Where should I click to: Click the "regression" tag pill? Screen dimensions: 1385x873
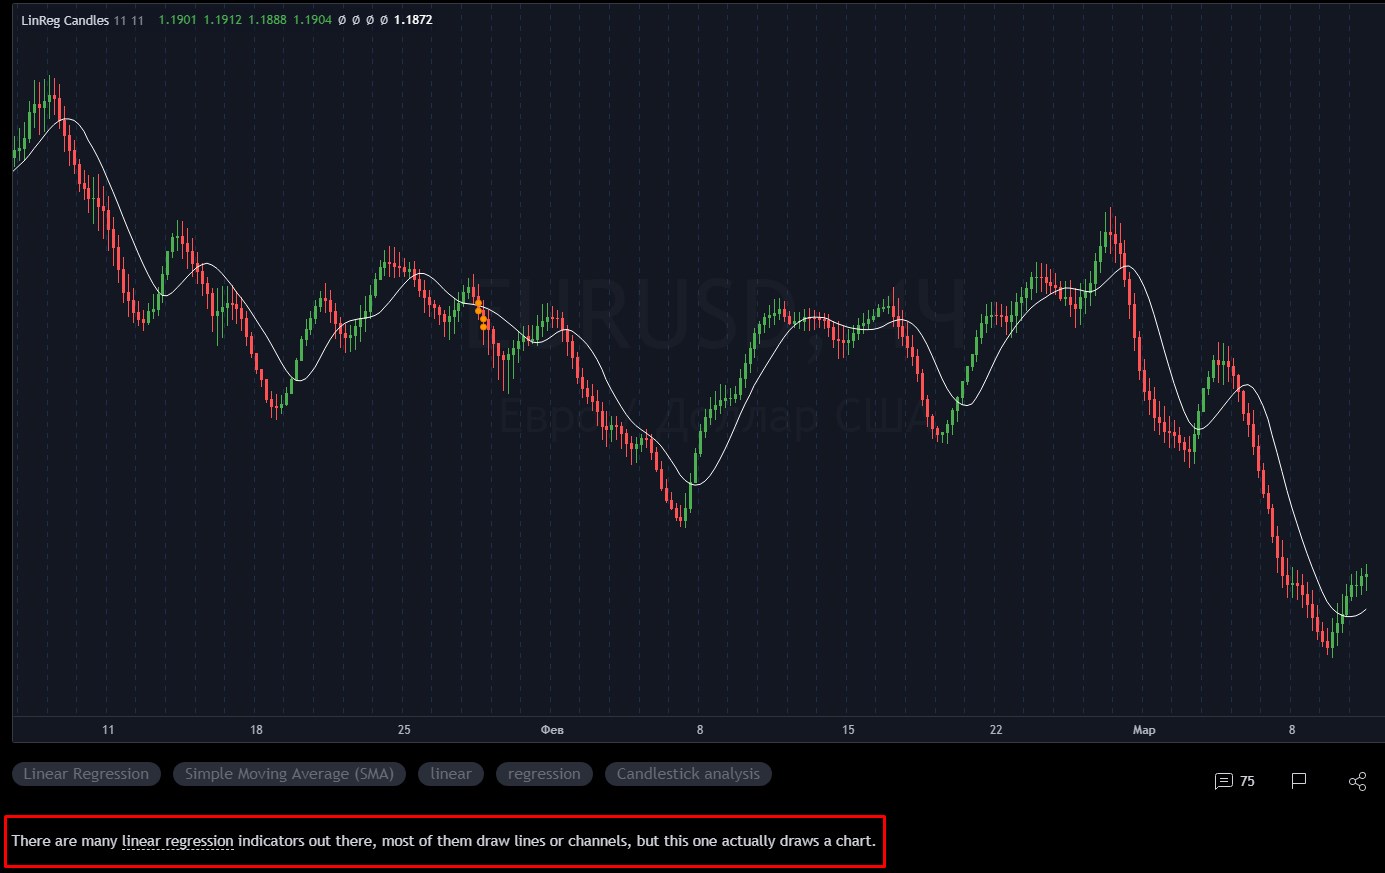pos(544,774)
